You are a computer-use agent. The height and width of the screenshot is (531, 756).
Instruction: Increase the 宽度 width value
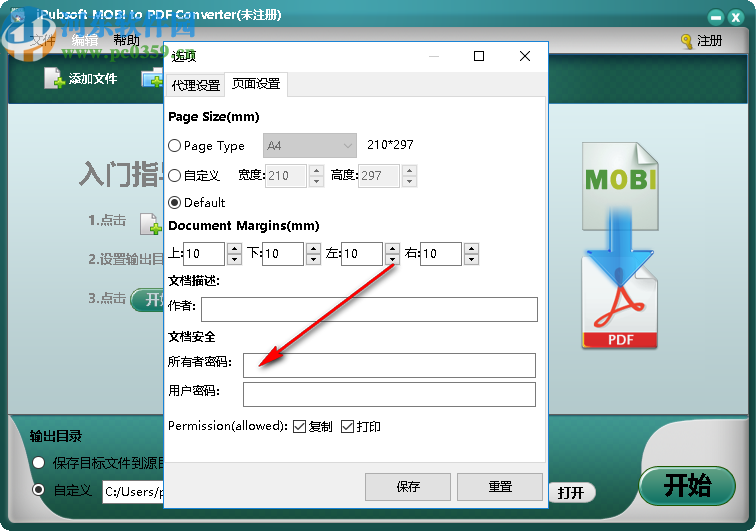316,170
